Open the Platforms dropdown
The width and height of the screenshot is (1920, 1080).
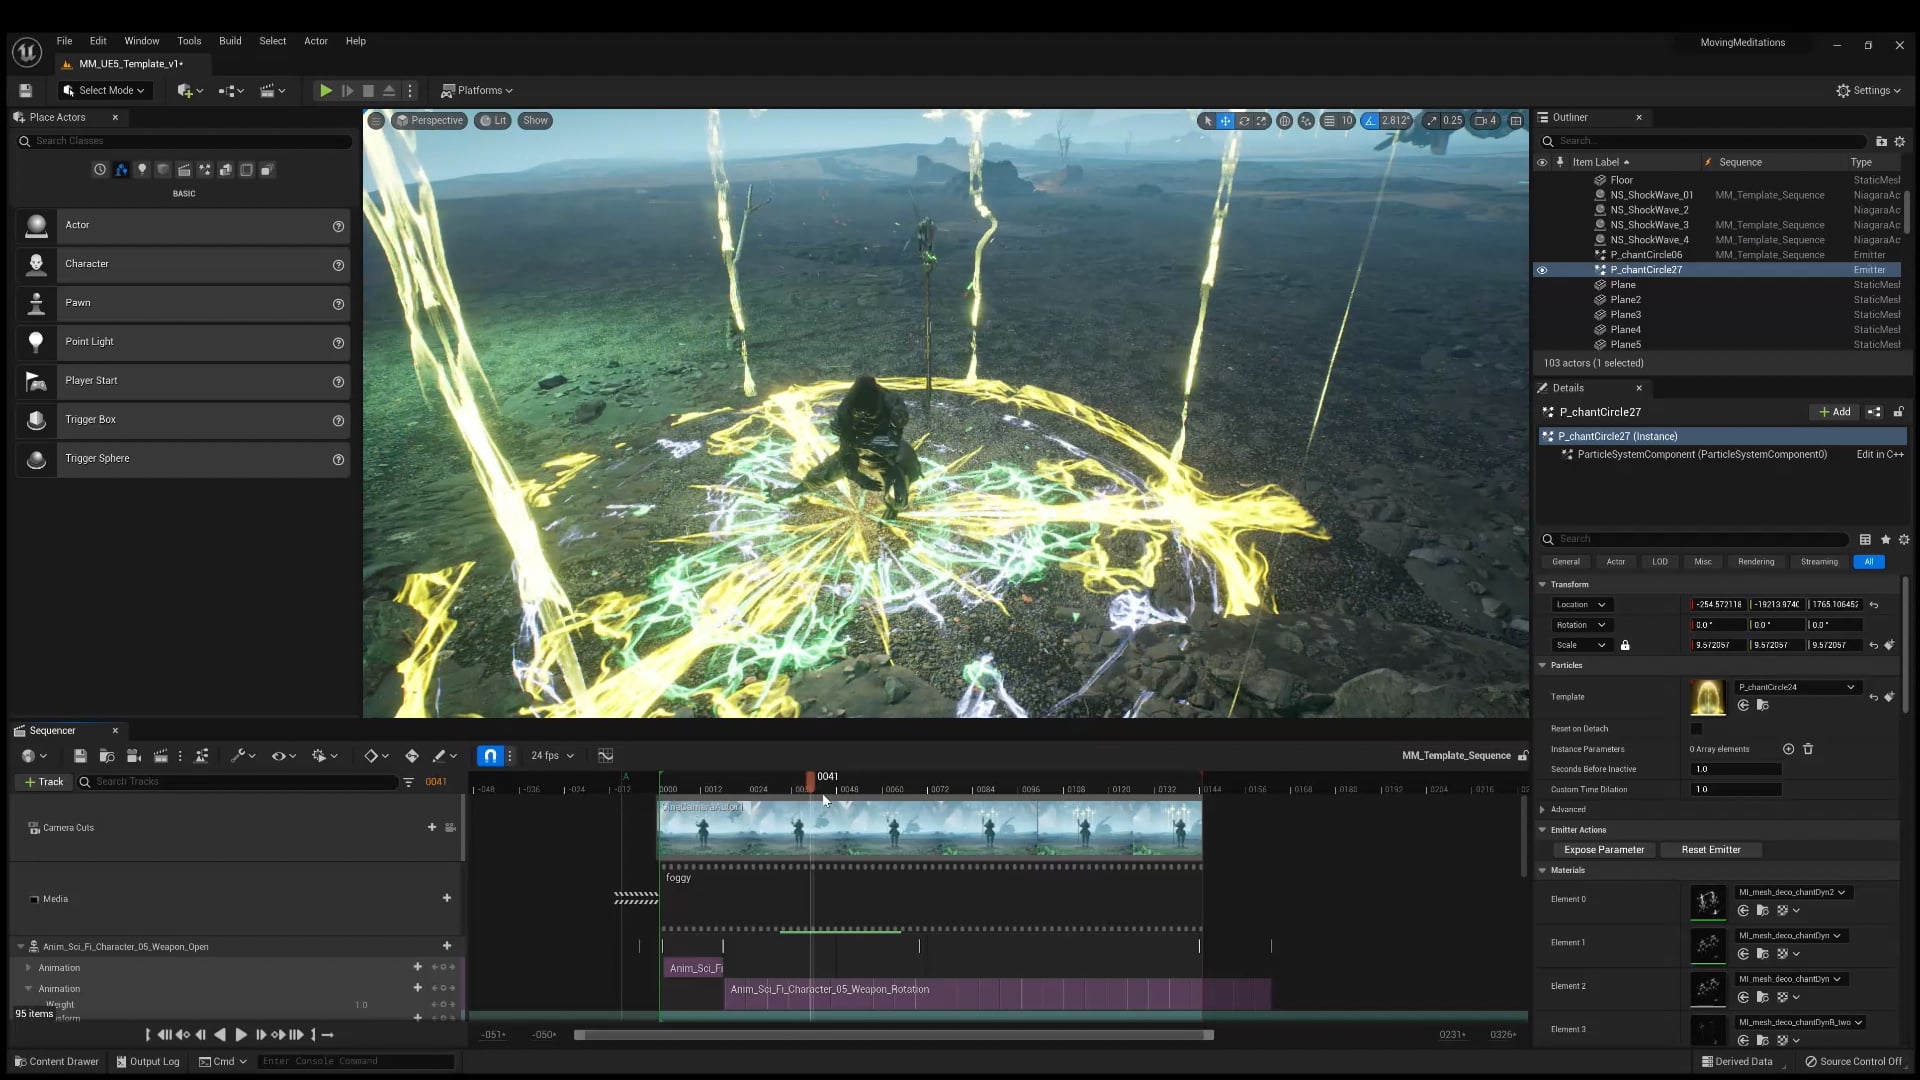coord(477,91)
